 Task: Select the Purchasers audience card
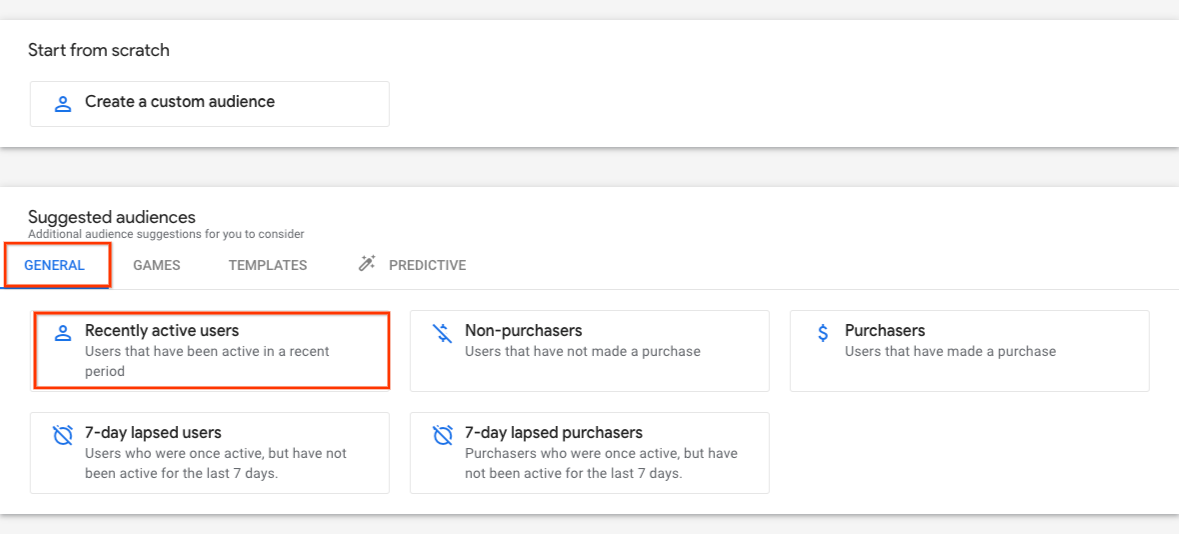click(969, 350)
